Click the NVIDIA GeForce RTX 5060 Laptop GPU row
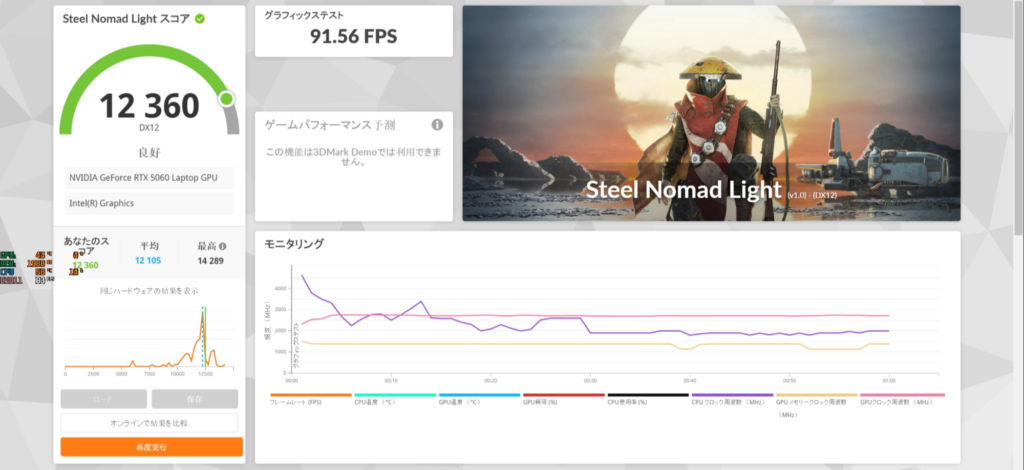This screenshot has height=470, width=1024. [x=149, y=178]
